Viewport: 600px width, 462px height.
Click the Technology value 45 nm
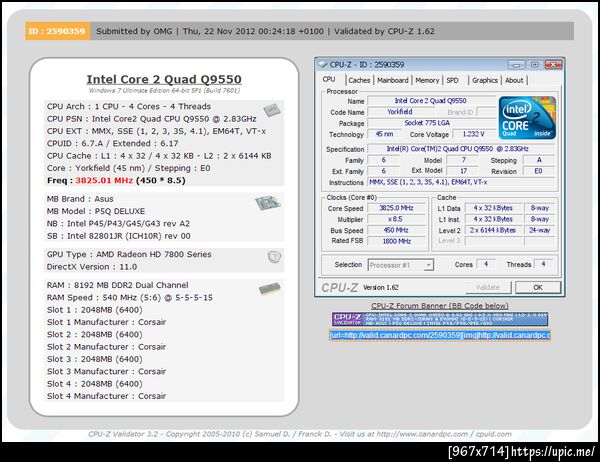[x=385, y=134]
